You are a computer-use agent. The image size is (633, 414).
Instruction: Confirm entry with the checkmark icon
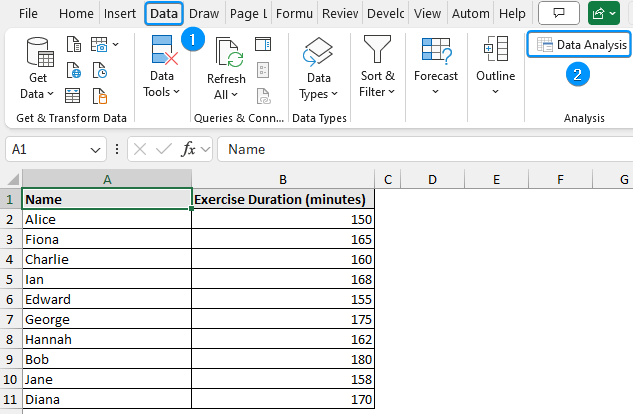(163, 149)
